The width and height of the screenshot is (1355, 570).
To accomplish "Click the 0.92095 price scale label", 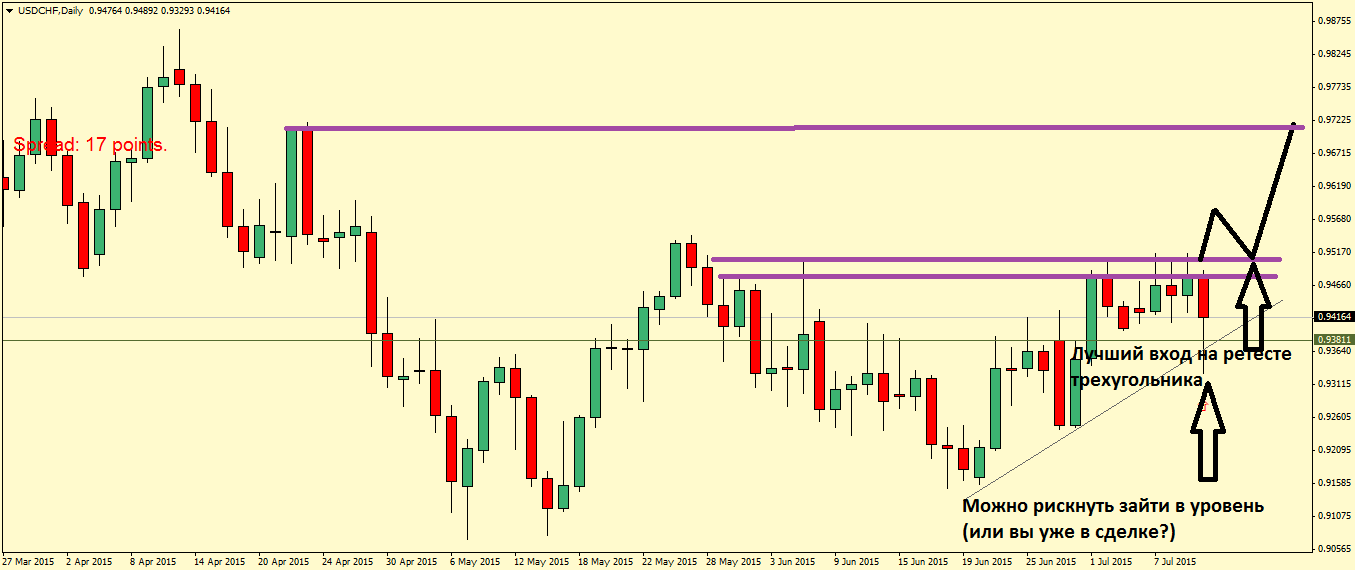I will click(1336, 450).
